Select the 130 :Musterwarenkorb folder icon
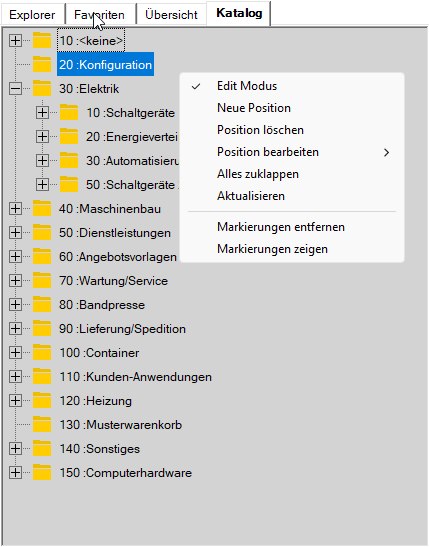 coord(42,425)
